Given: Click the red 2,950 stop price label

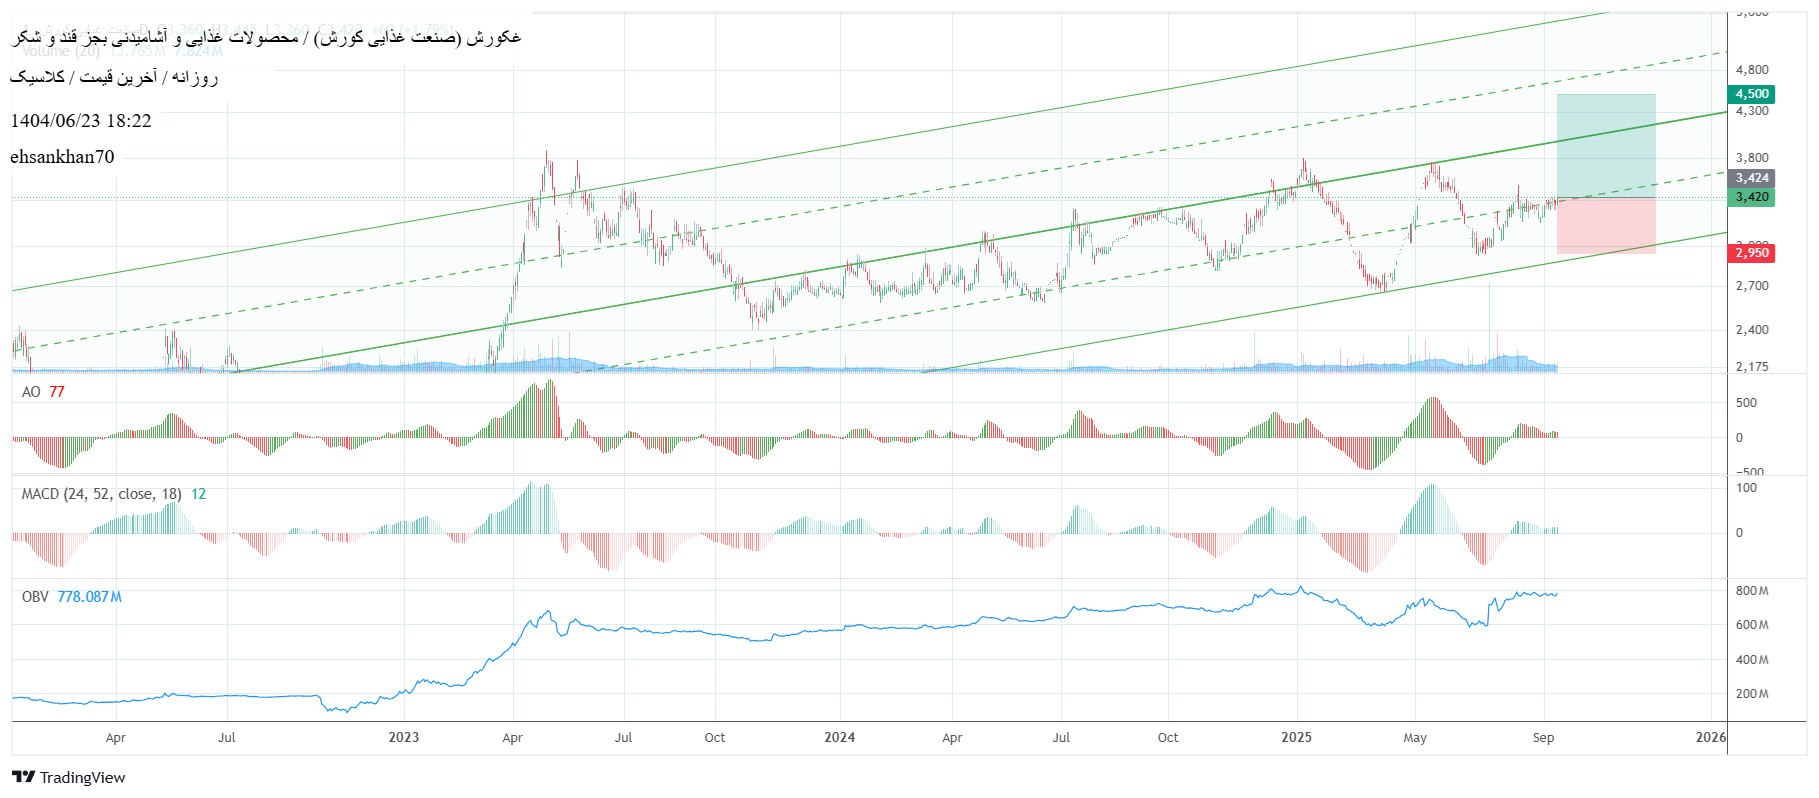Looking at the screenshot, I should click(x=1751, y=253).
